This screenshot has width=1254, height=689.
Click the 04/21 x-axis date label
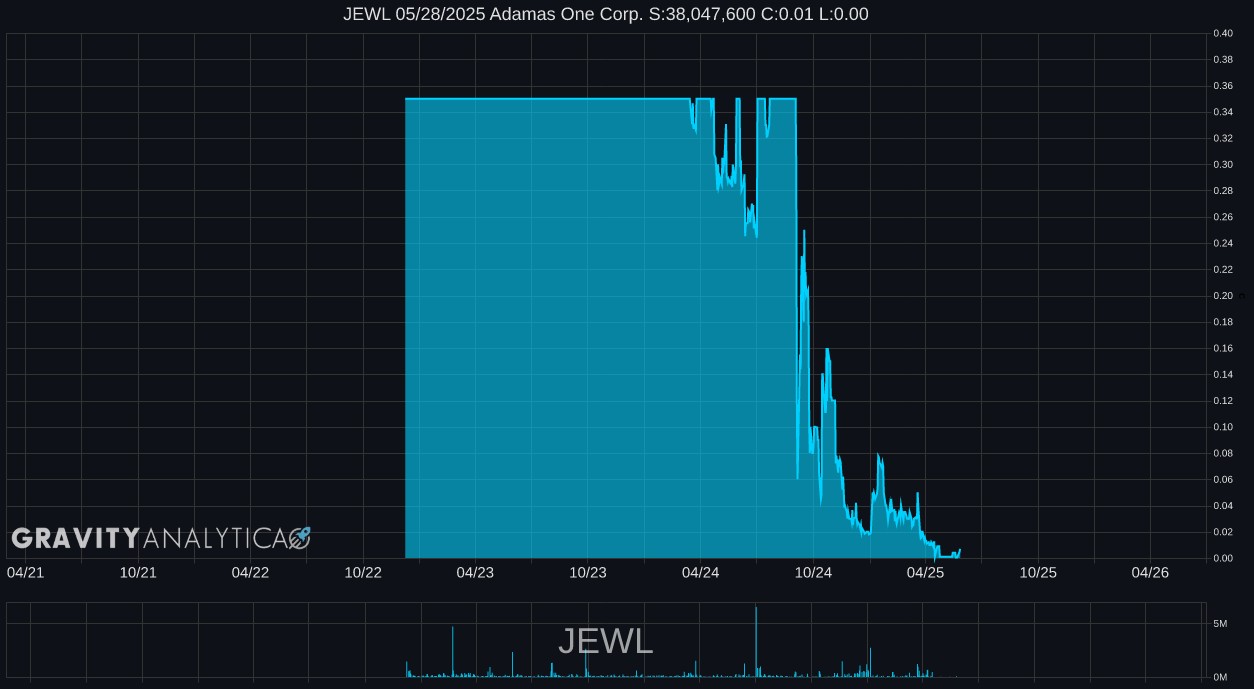(25, 573)
